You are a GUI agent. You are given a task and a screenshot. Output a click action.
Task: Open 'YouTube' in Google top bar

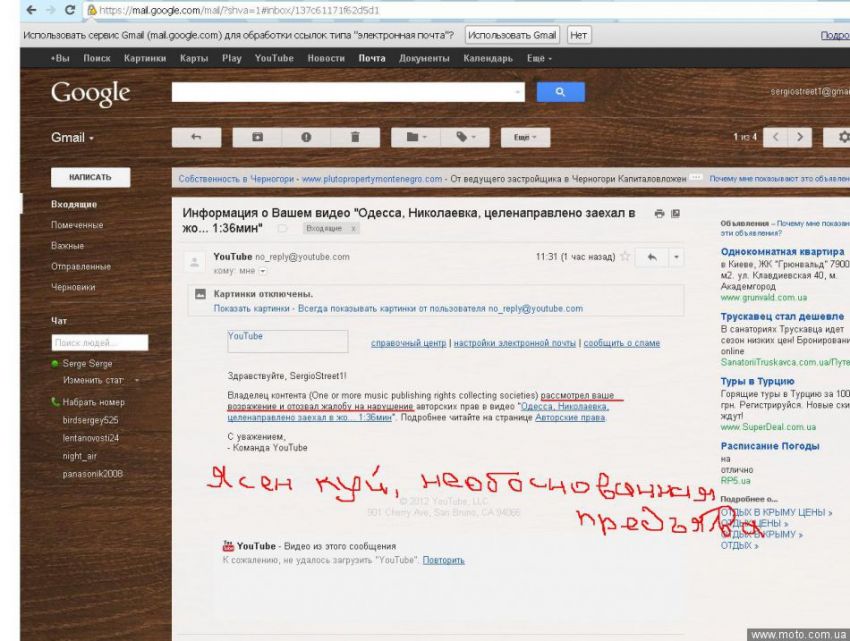coord(274,58)
